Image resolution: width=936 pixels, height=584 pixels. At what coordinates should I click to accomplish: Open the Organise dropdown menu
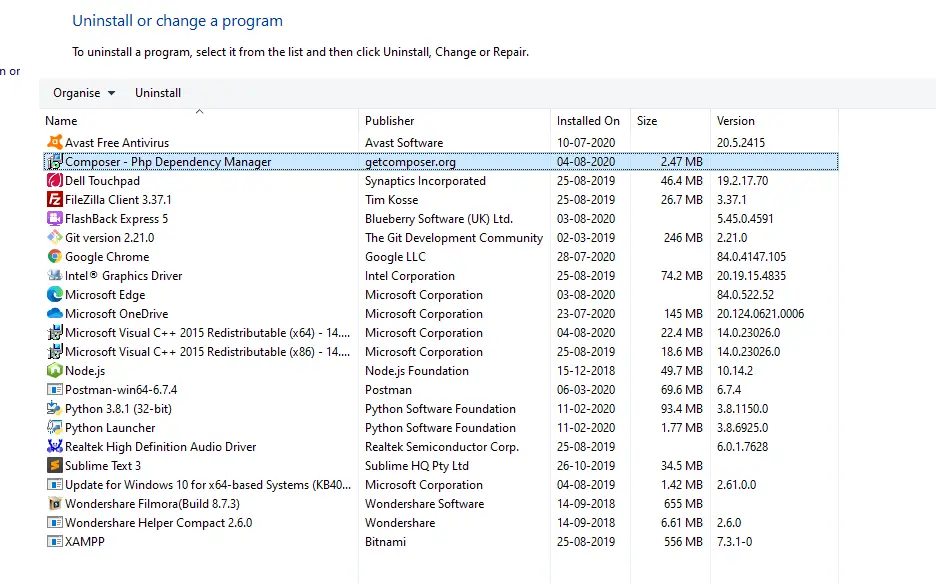coord(84,93)
